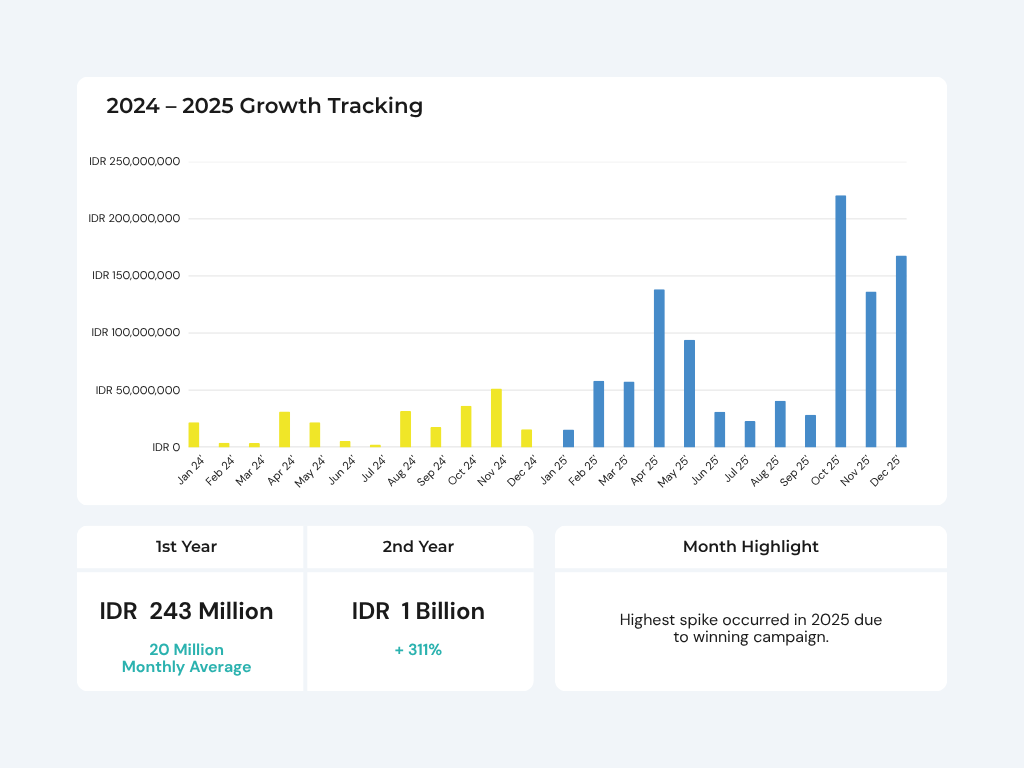Click the "2024 – 2025 Growth Tracking" title
1024x768 pixels.
point(264,106)
